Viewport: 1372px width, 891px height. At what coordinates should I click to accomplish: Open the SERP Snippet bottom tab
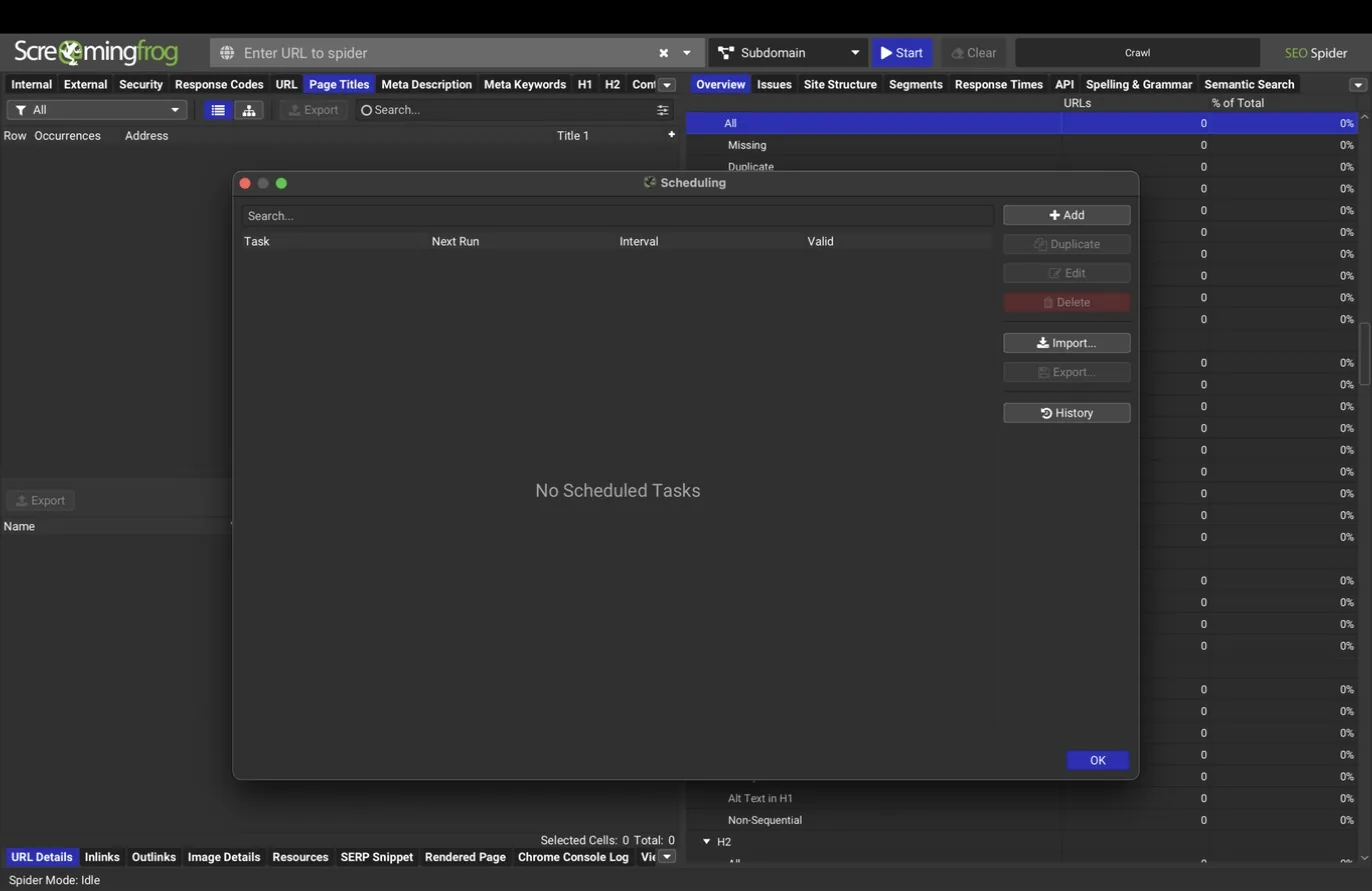pyautogui.click(x=377, y=857)
